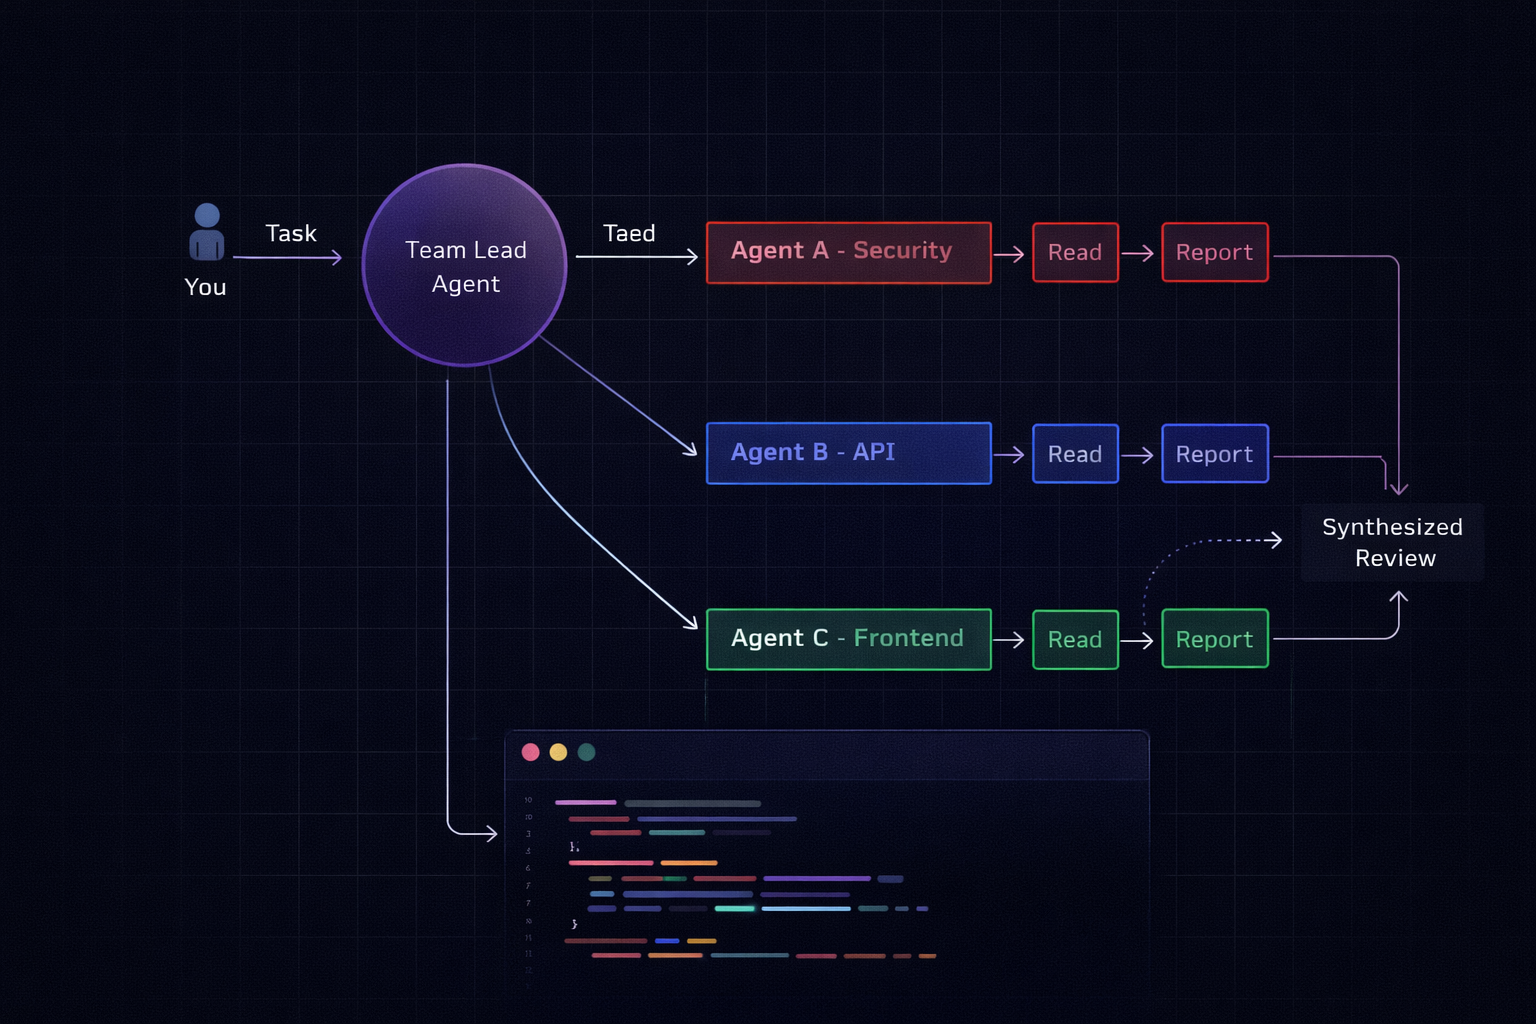Select the Agent C - Frontend node
The image size is (1536, 1024).
click(x=848, y=639)
